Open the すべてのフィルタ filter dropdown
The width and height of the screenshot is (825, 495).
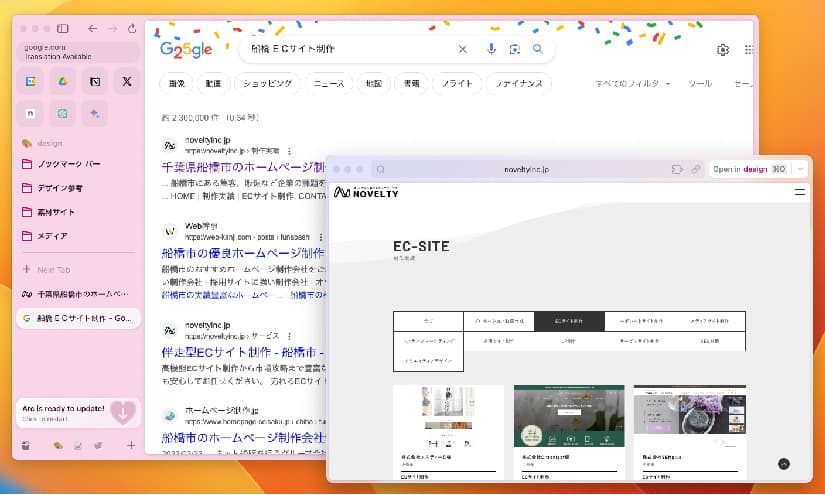pos(632,84)
